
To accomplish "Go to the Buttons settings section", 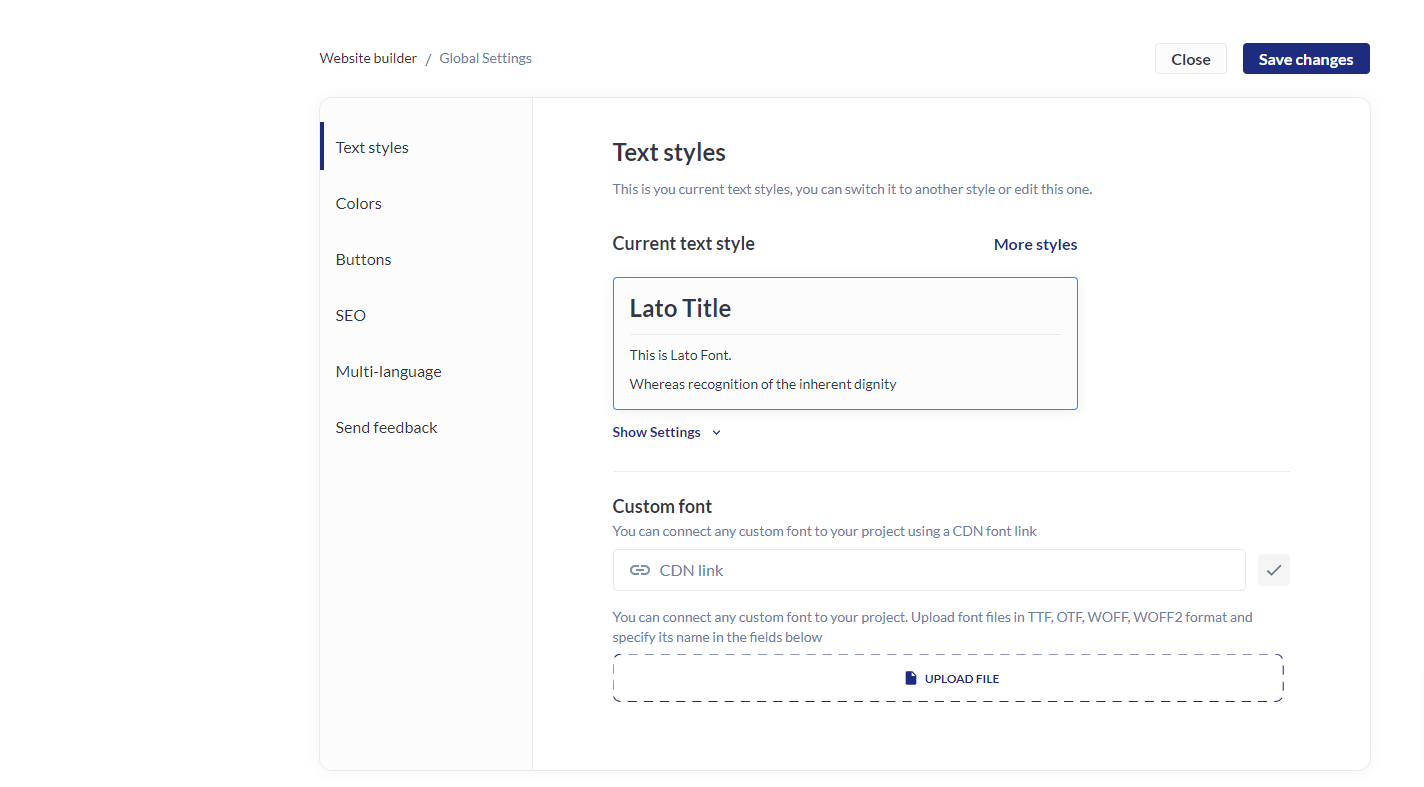I will click(x=363, y=259).
